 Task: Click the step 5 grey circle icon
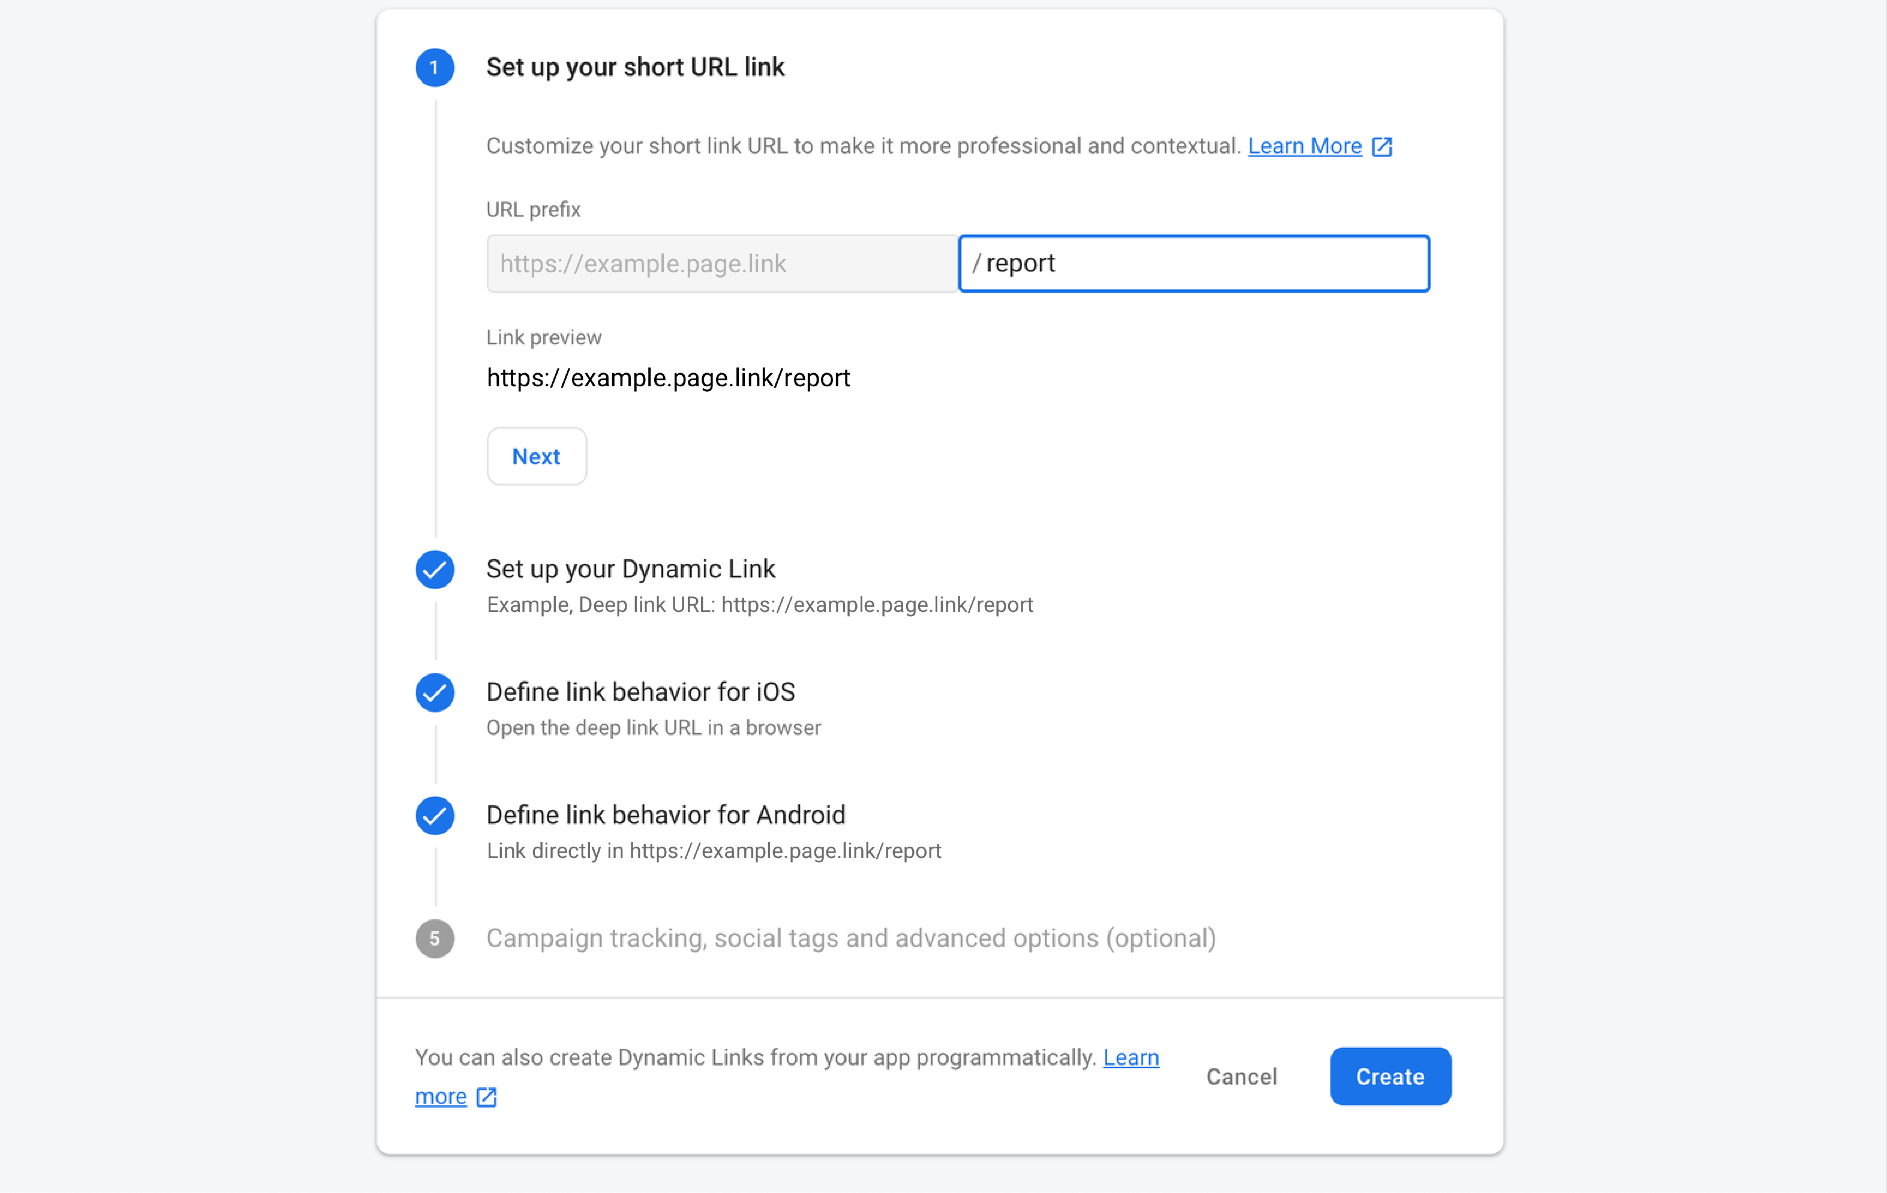[434, 939]
